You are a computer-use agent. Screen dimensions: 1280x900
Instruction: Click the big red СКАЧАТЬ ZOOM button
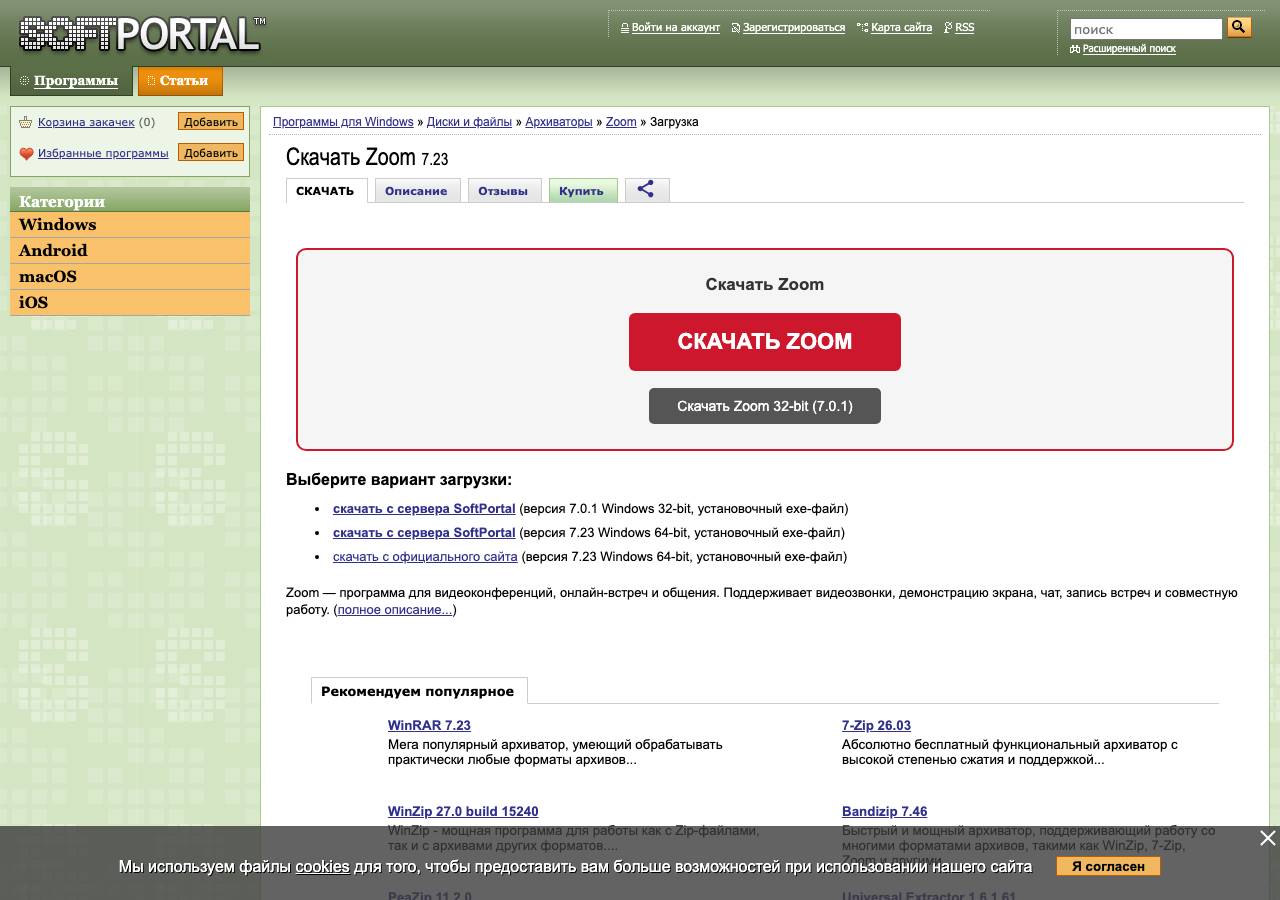[x=765, y=342]
